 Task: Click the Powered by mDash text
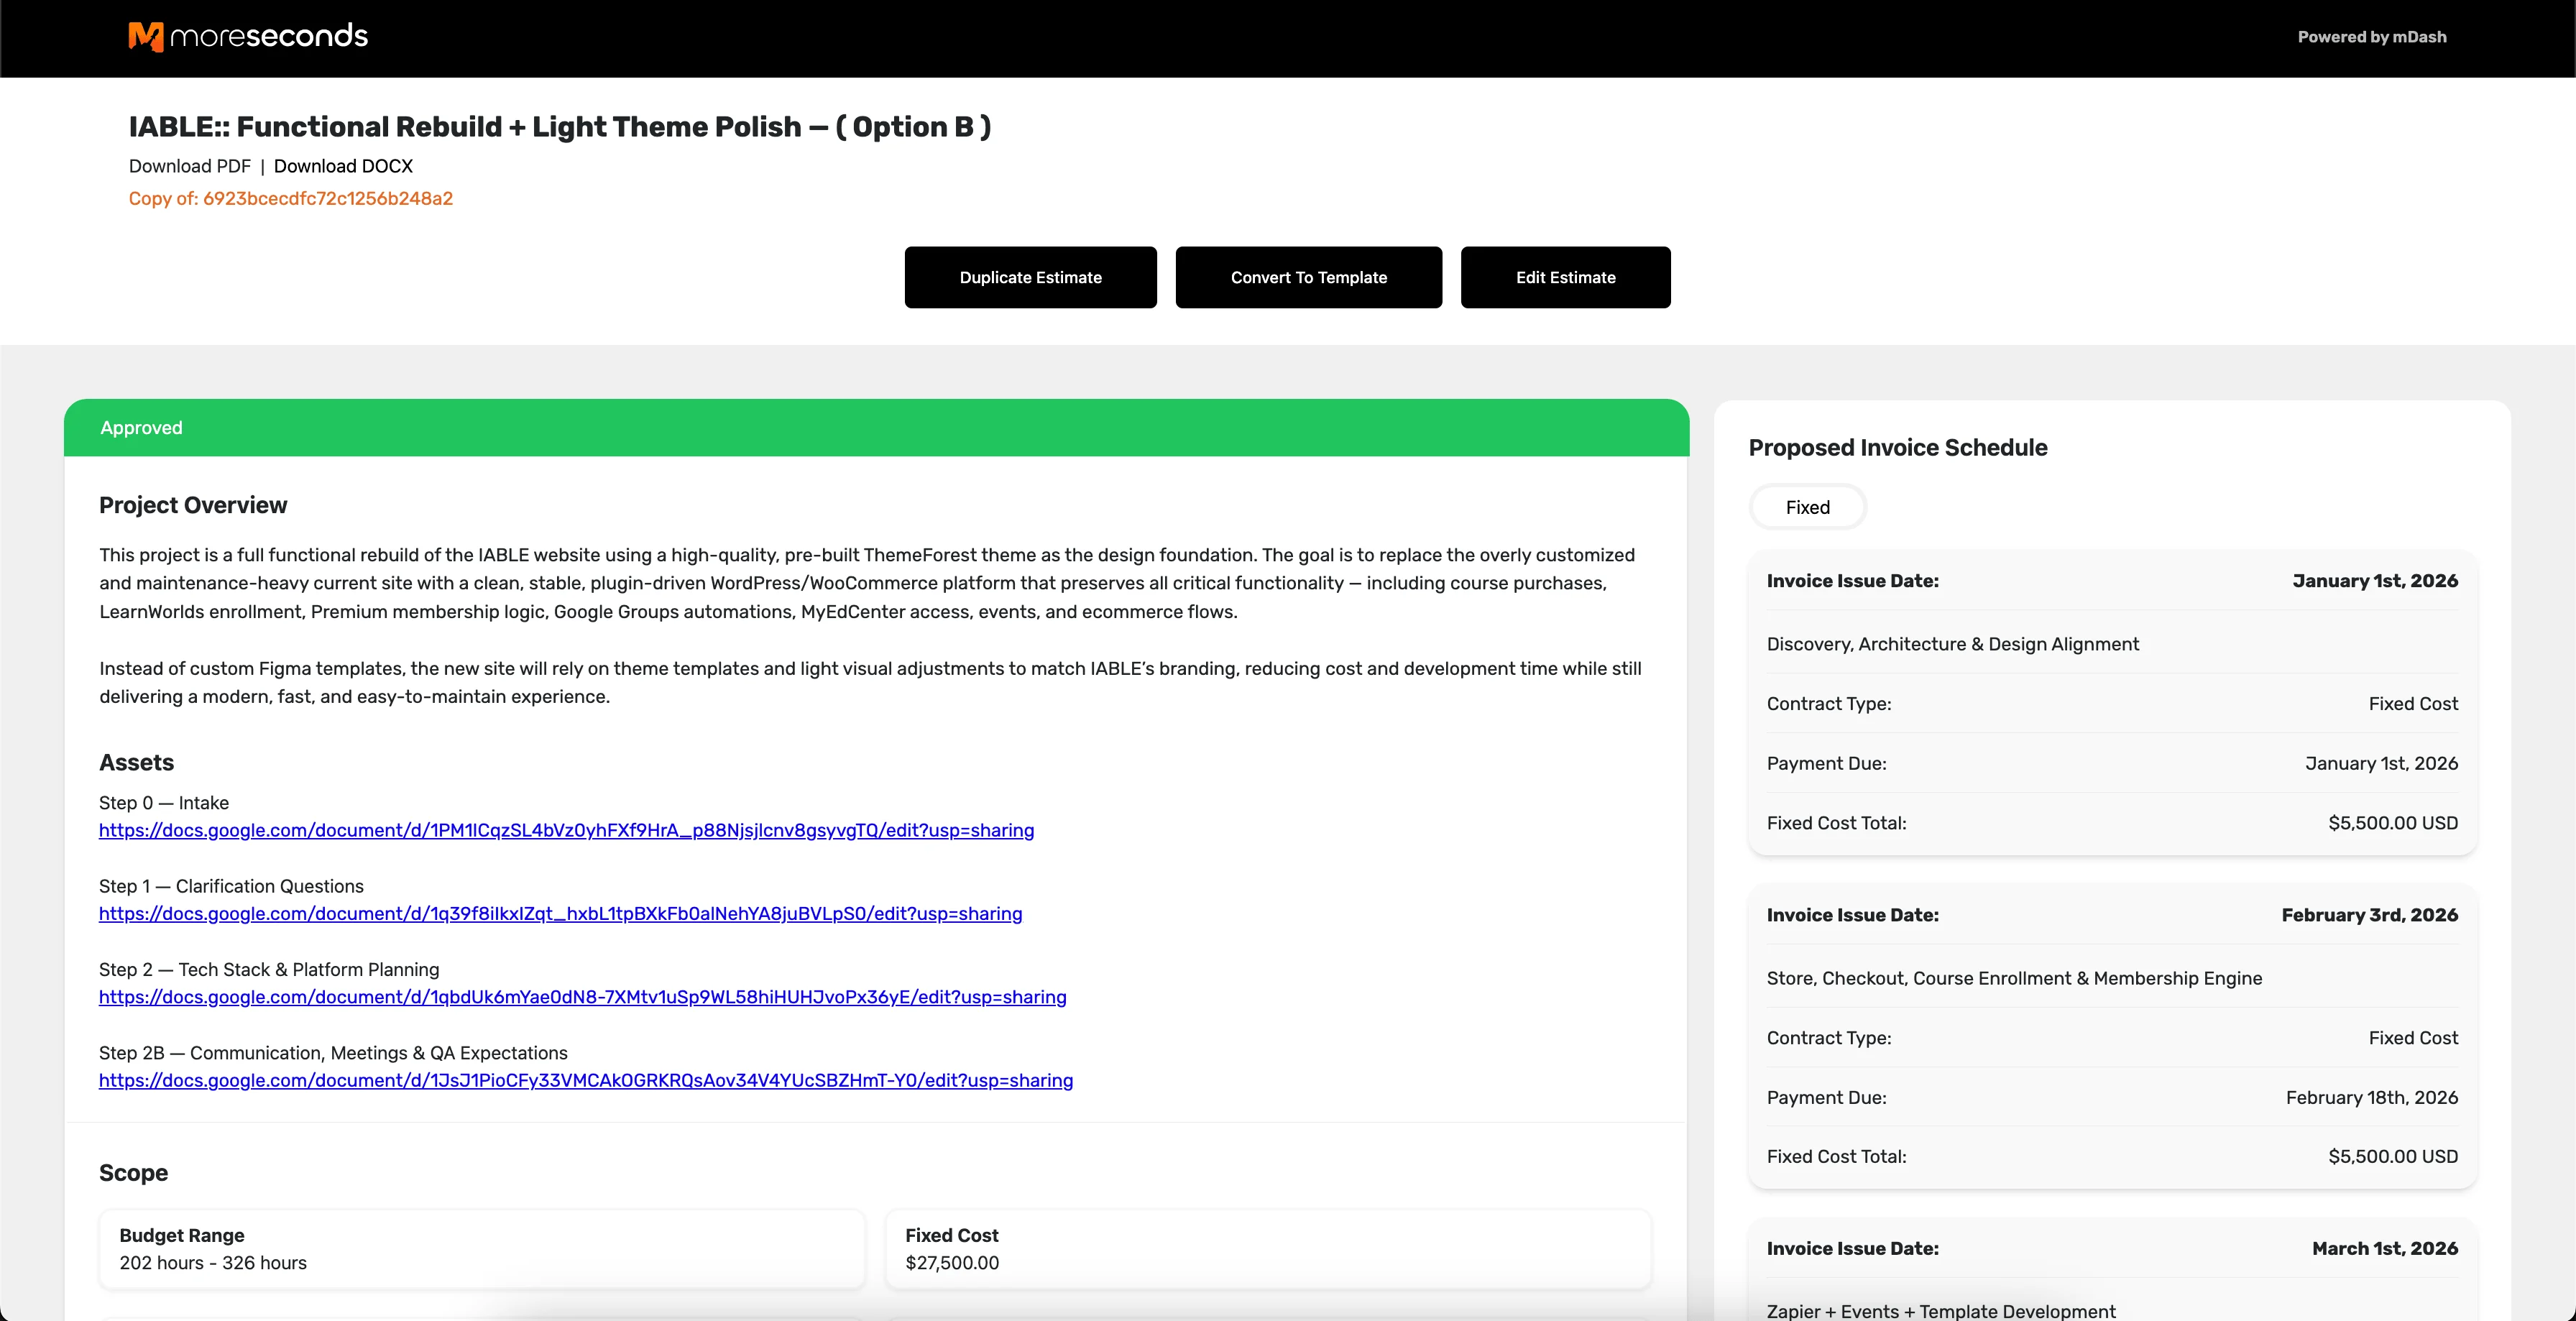[x=2371, y=37]
